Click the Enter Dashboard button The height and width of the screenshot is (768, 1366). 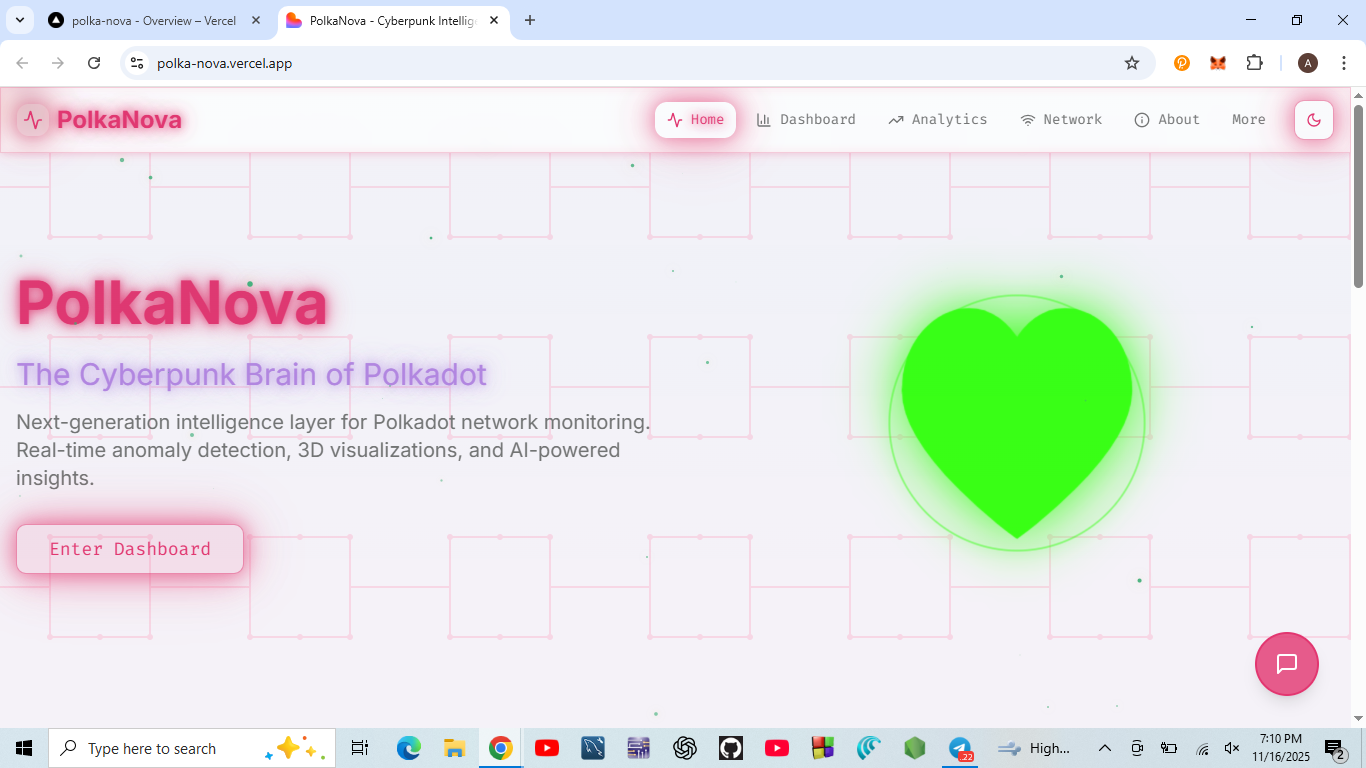pos(130,549)
